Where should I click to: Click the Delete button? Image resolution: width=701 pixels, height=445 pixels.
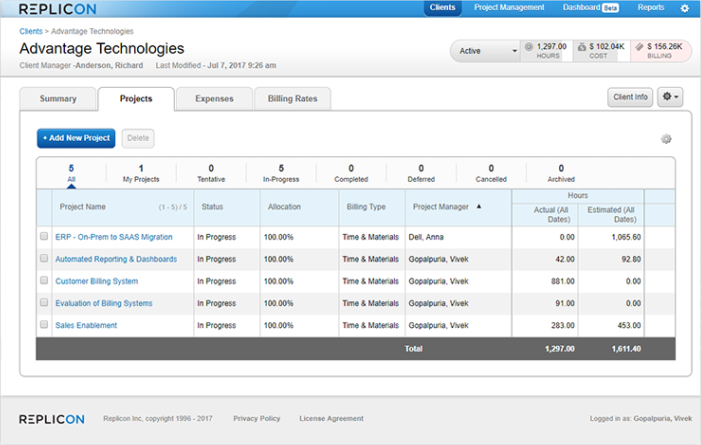pos(138,138)
